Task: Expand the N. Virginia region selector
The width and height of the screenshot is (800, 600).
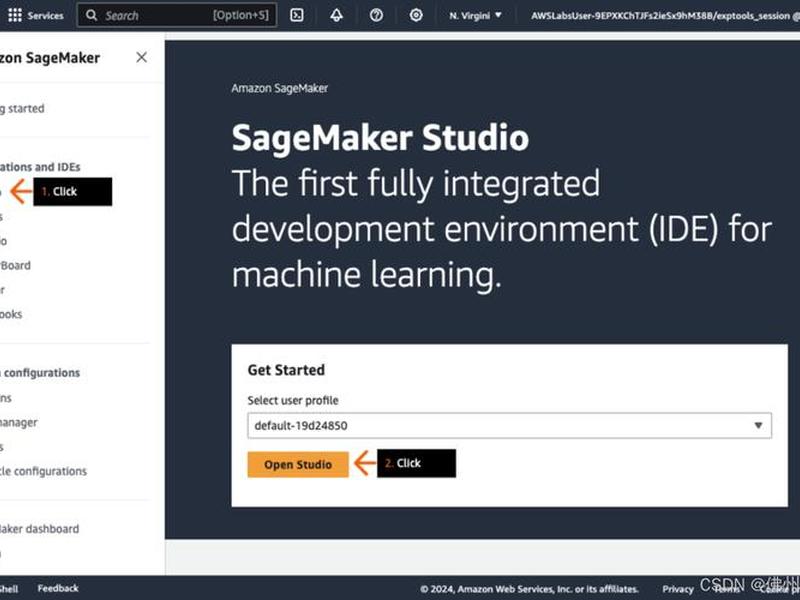Action: click(x=475, y=16)
